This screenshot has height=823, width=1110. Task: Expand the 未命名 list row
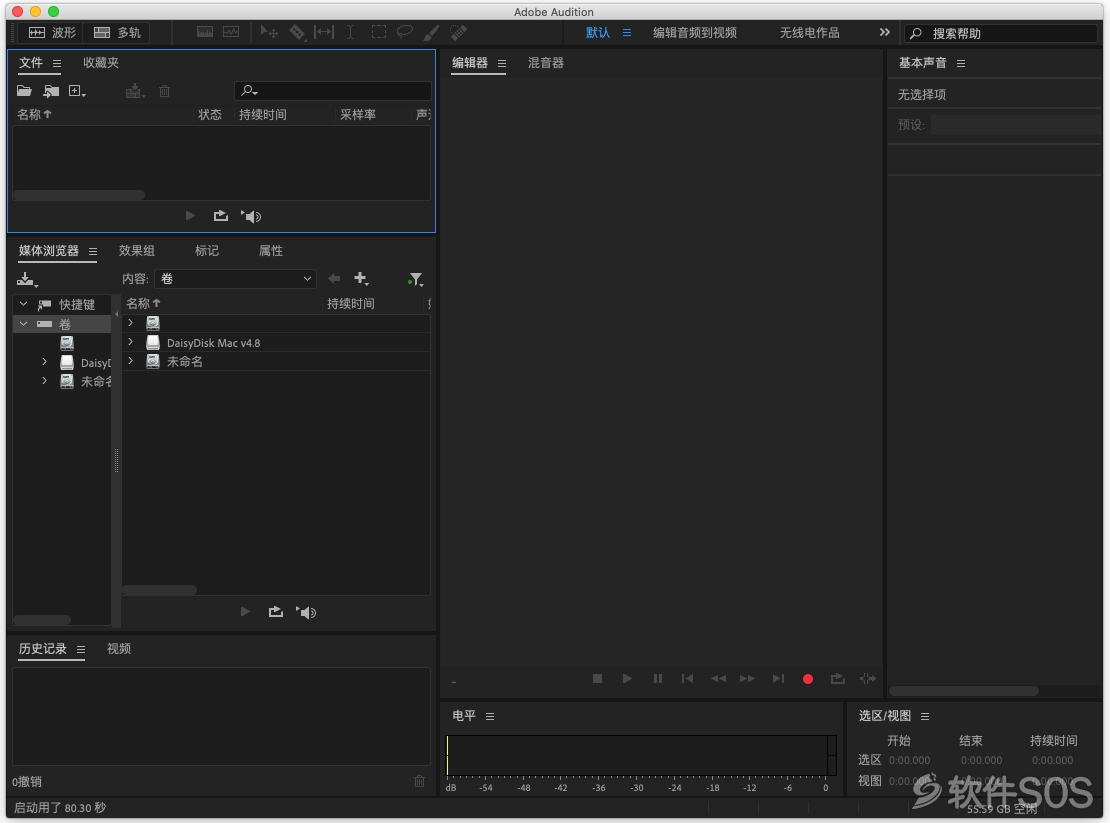(130, 361)
